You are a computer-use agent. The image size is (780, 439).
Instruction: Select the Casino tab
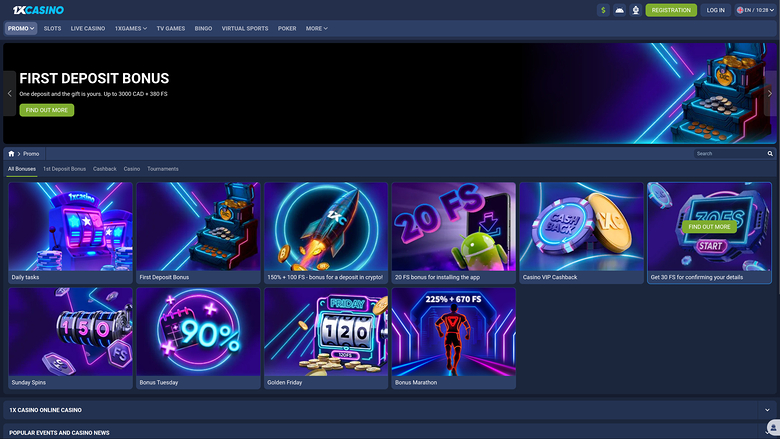point(132,169)
